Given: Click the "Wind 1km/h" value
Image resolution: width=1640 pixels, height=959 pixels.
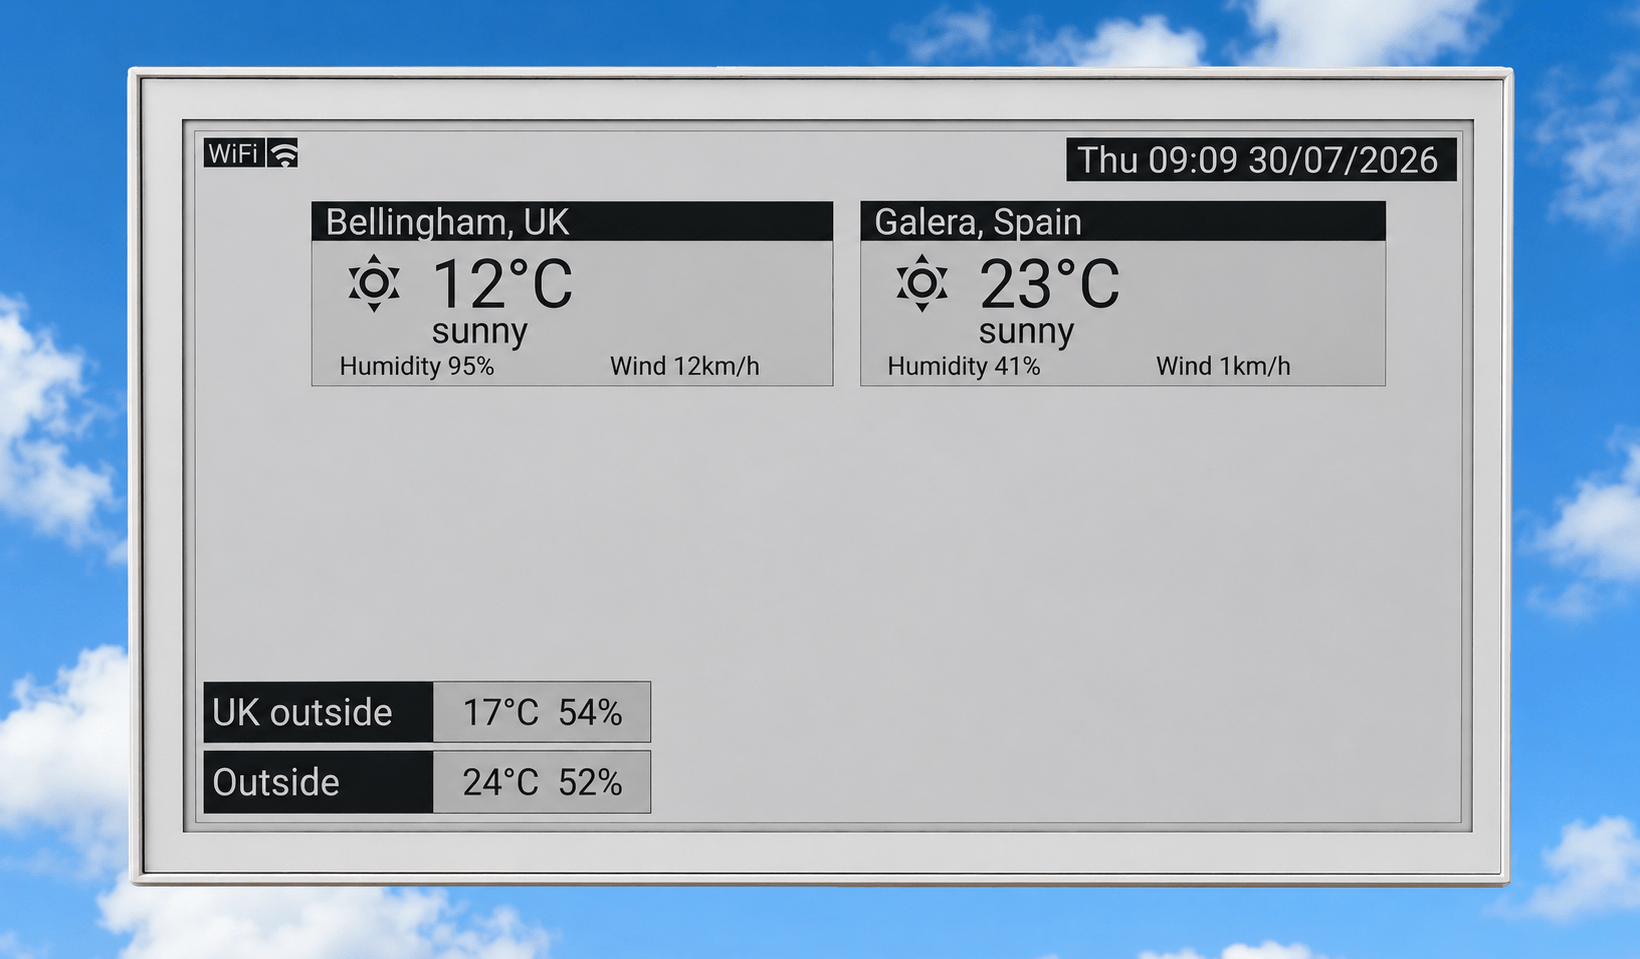Looking at the screenshot, I should coord(1223,366).
